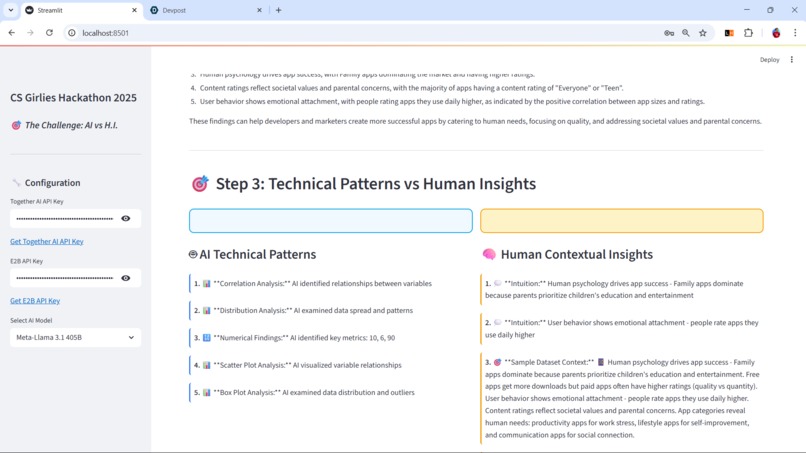Select the Step 3 heading text

coord(376,184)
